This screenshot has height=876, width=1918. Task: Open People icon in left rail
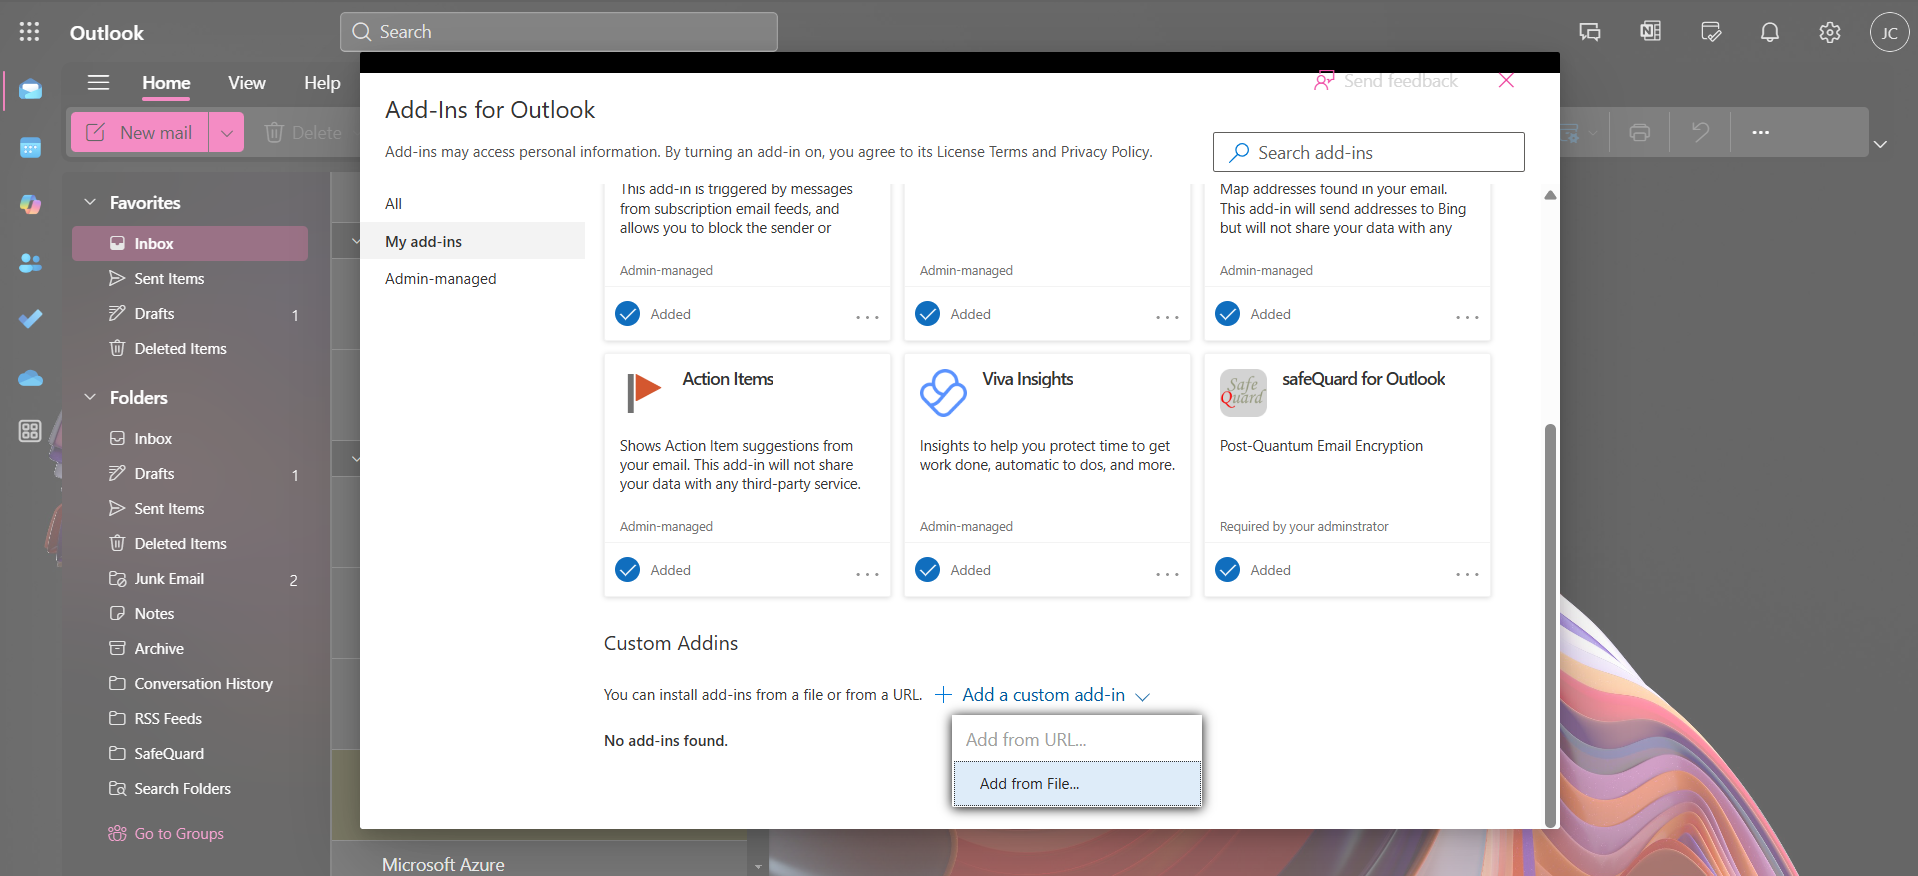[30, 262]
